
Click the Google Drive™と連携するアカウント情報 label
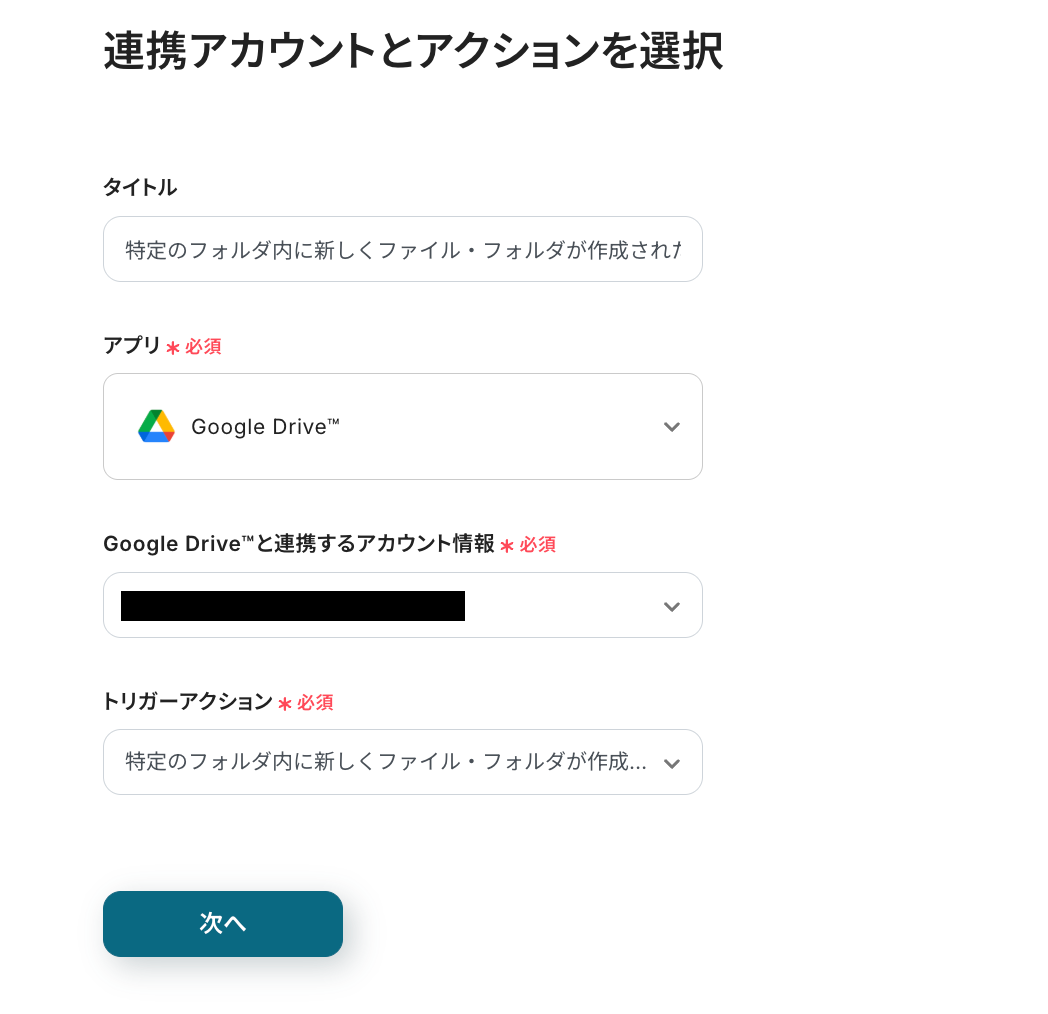click(298, 544)
